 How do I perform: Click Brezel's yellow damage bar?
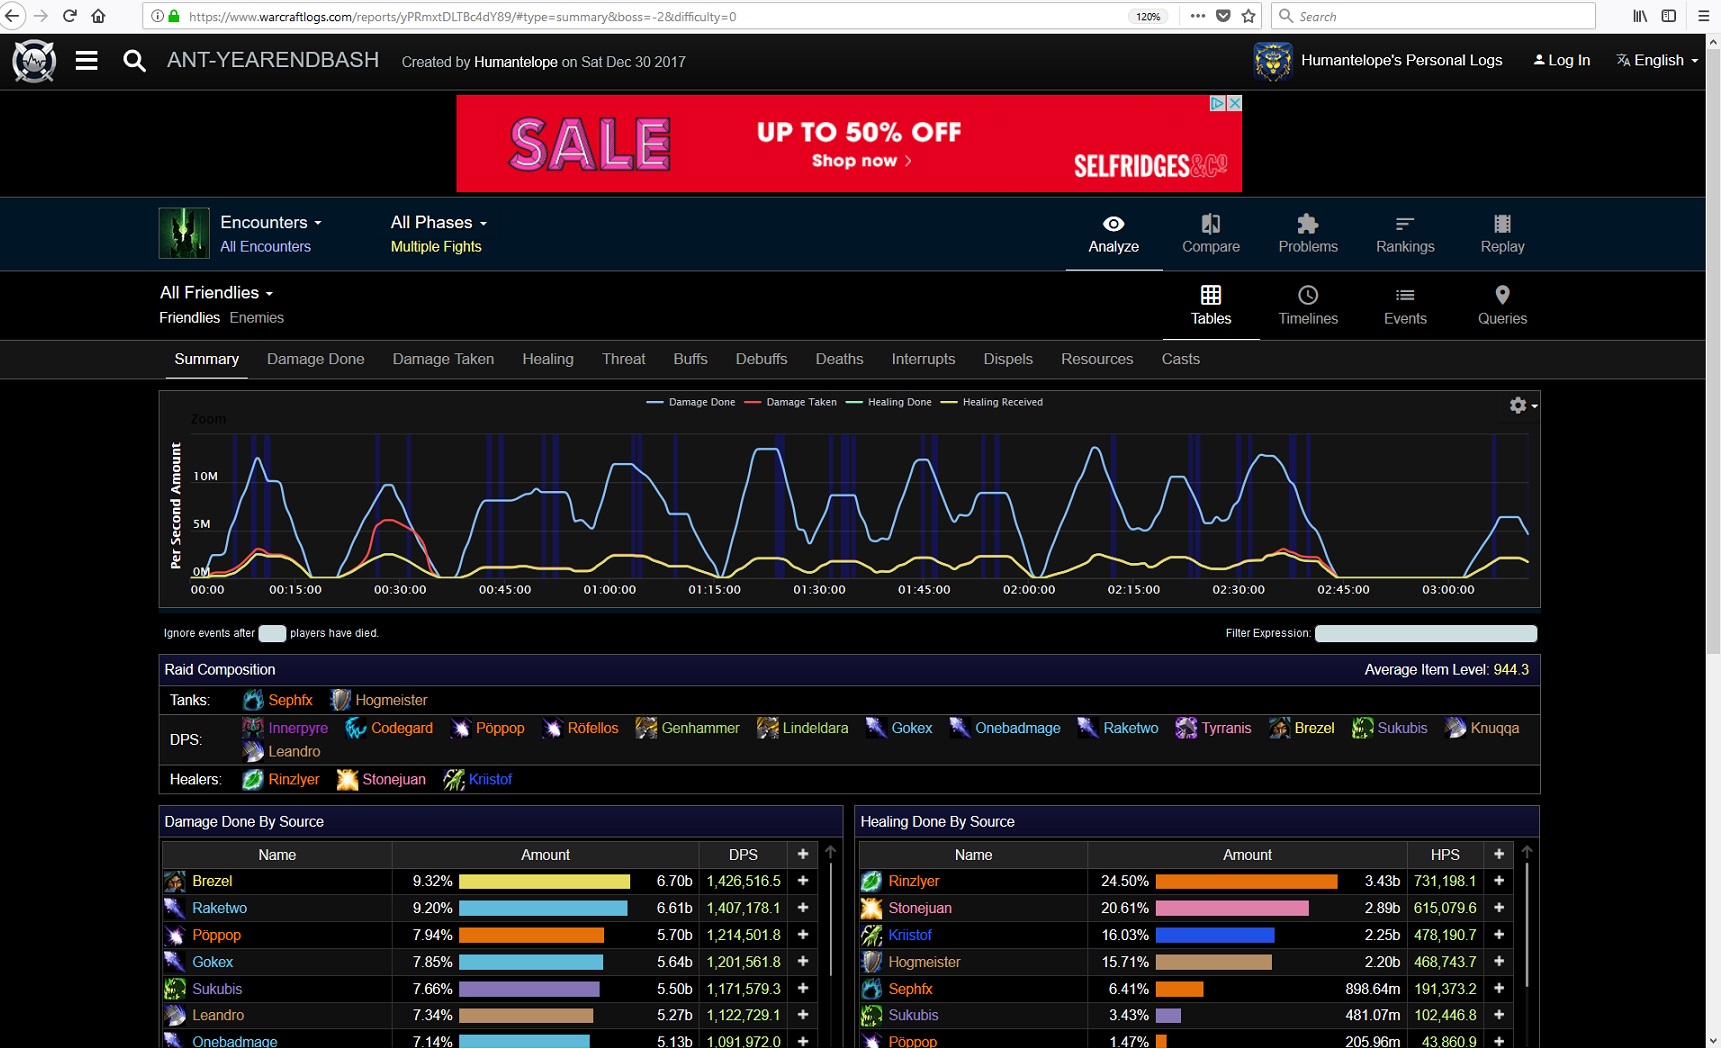544,881
